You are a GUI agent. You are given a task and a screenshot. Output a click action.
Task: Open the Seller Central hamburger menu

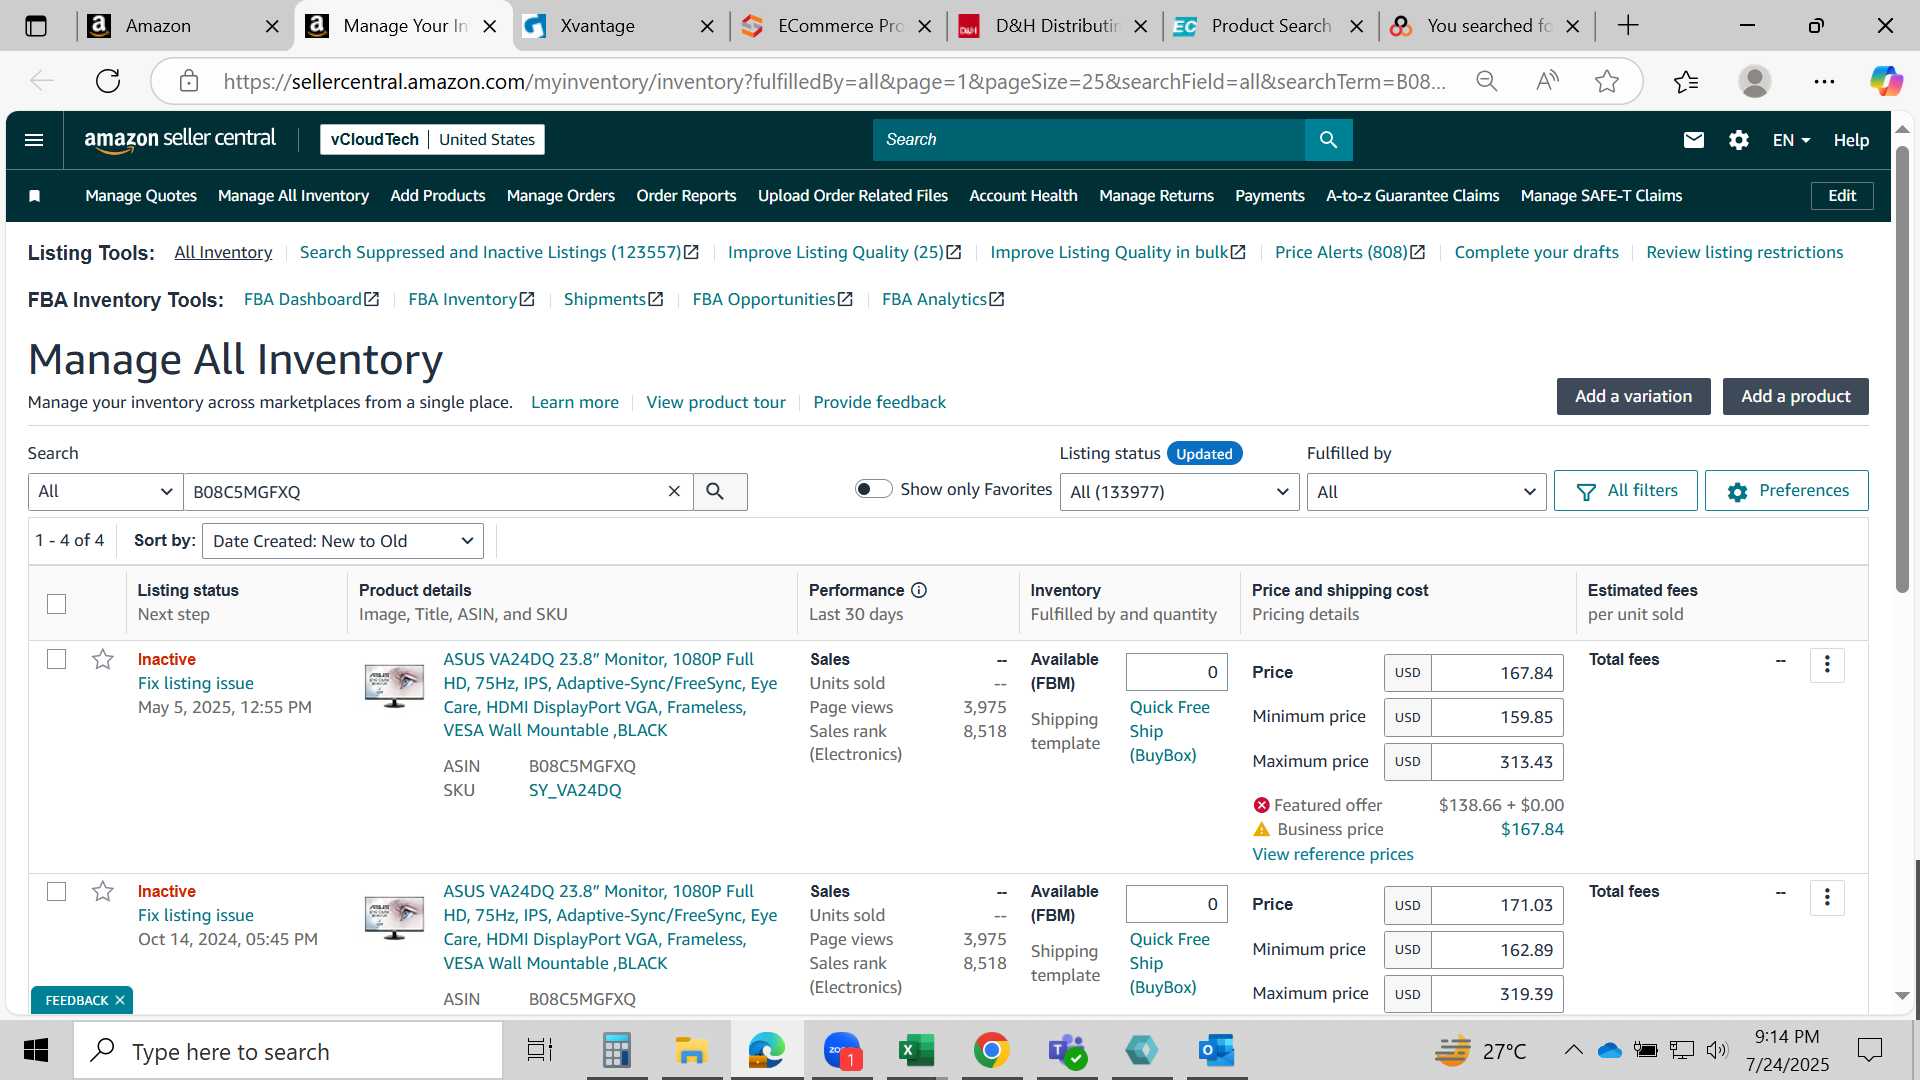[34, 140]
